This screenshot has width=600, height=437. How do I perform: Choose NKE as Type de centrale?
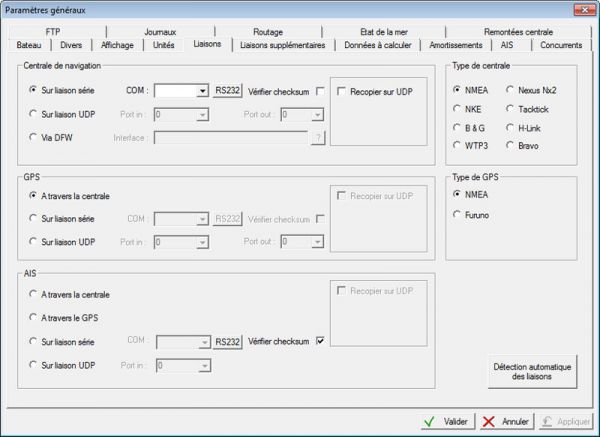click(458, 109)
